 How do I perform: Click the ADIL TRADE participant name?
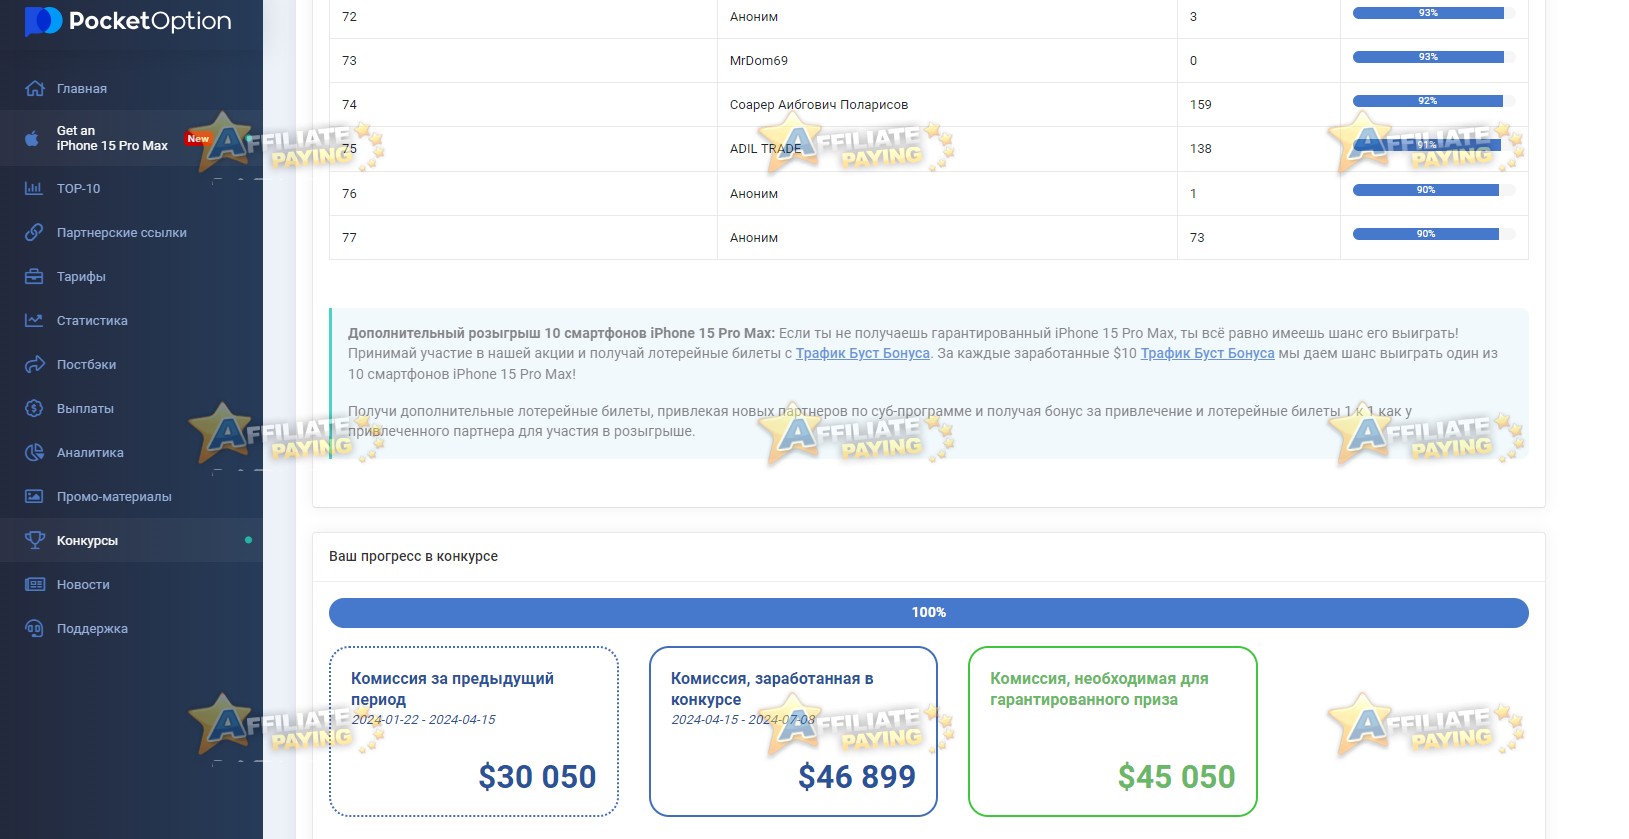[x=766, y=148]
